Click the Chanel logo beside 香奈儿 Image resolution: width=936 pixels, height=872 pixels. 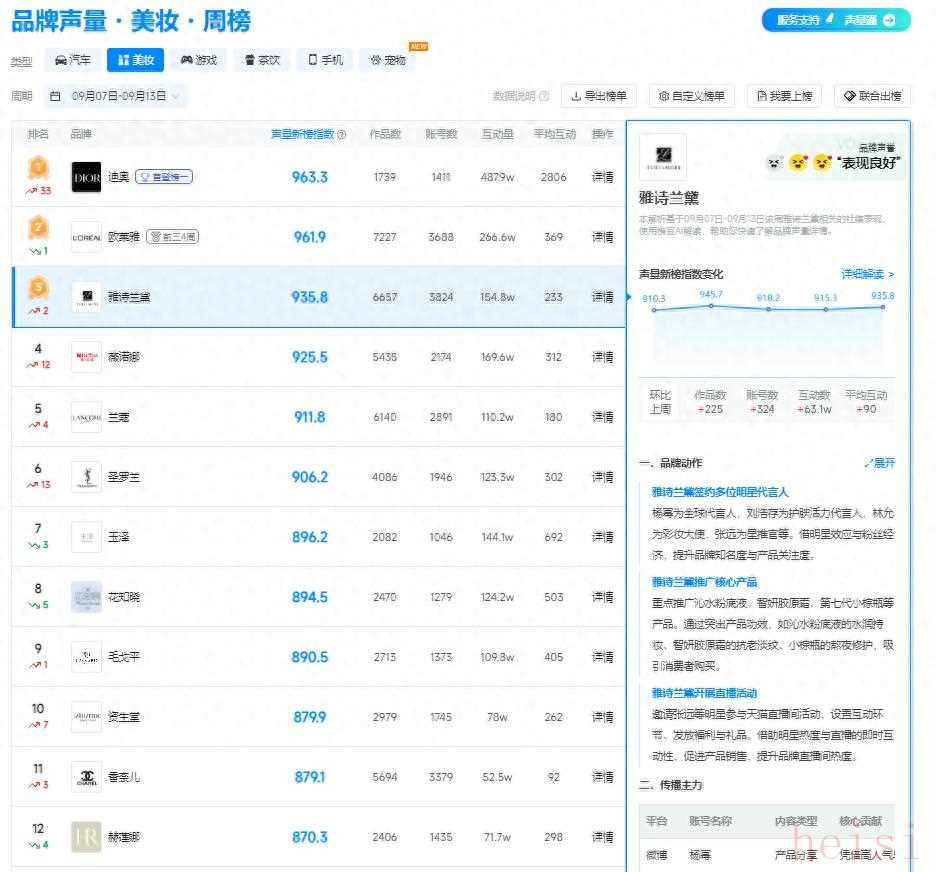pyautogui.click(x=86, y=777)
